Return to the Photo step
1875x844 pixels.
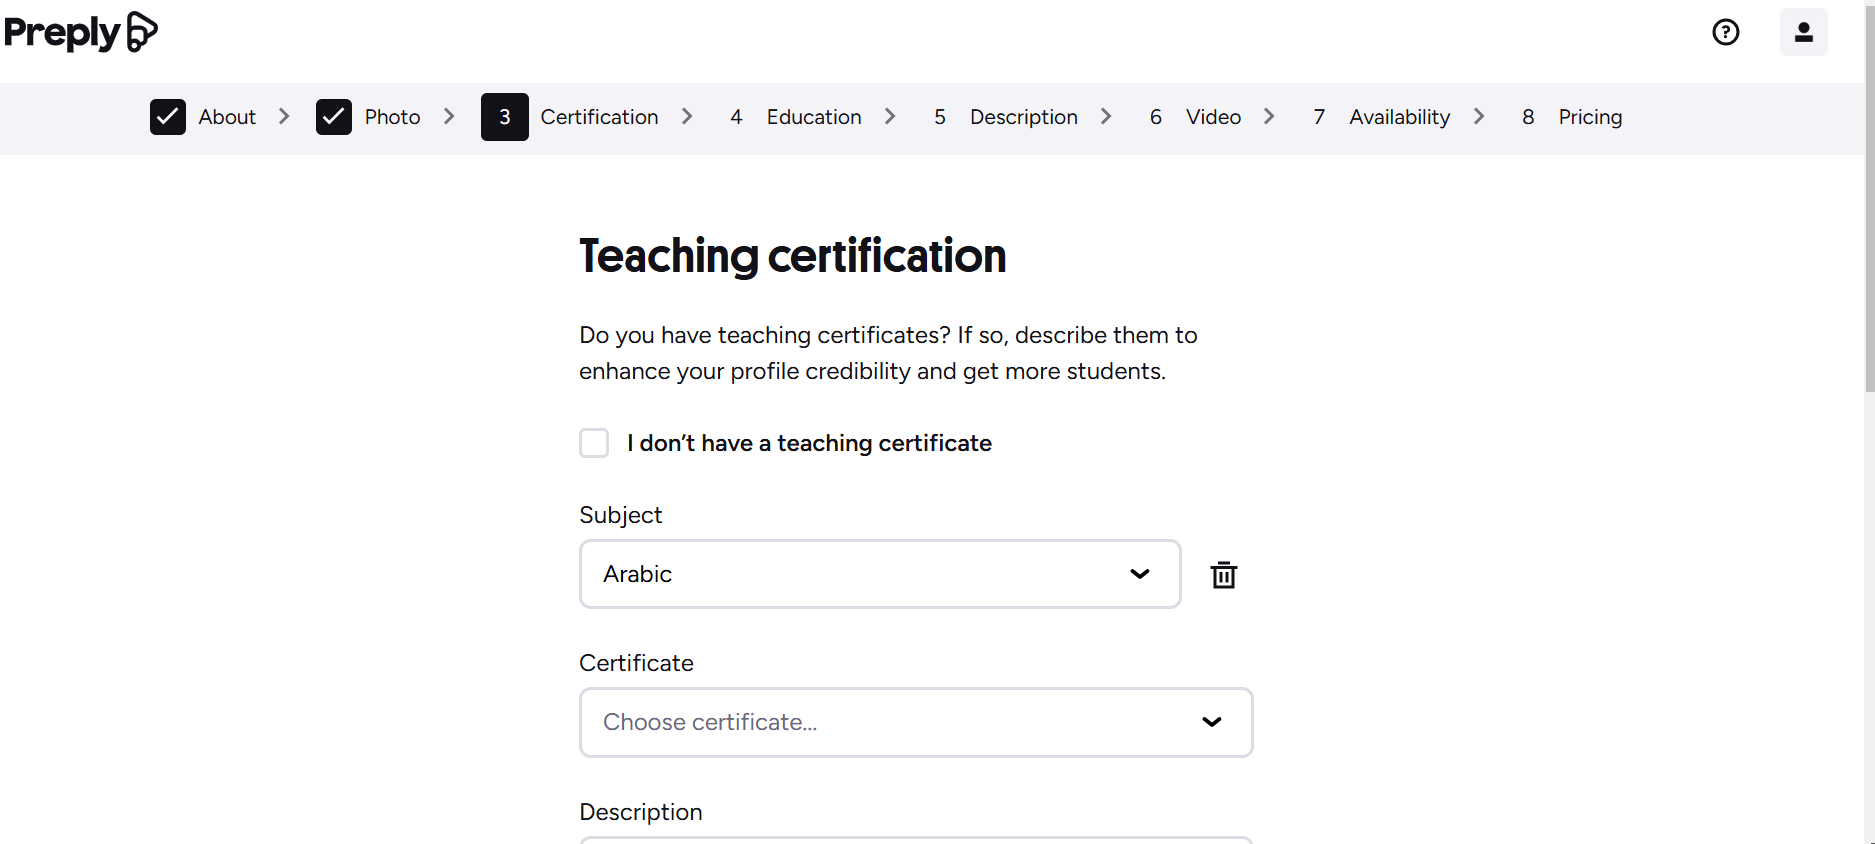392,117
